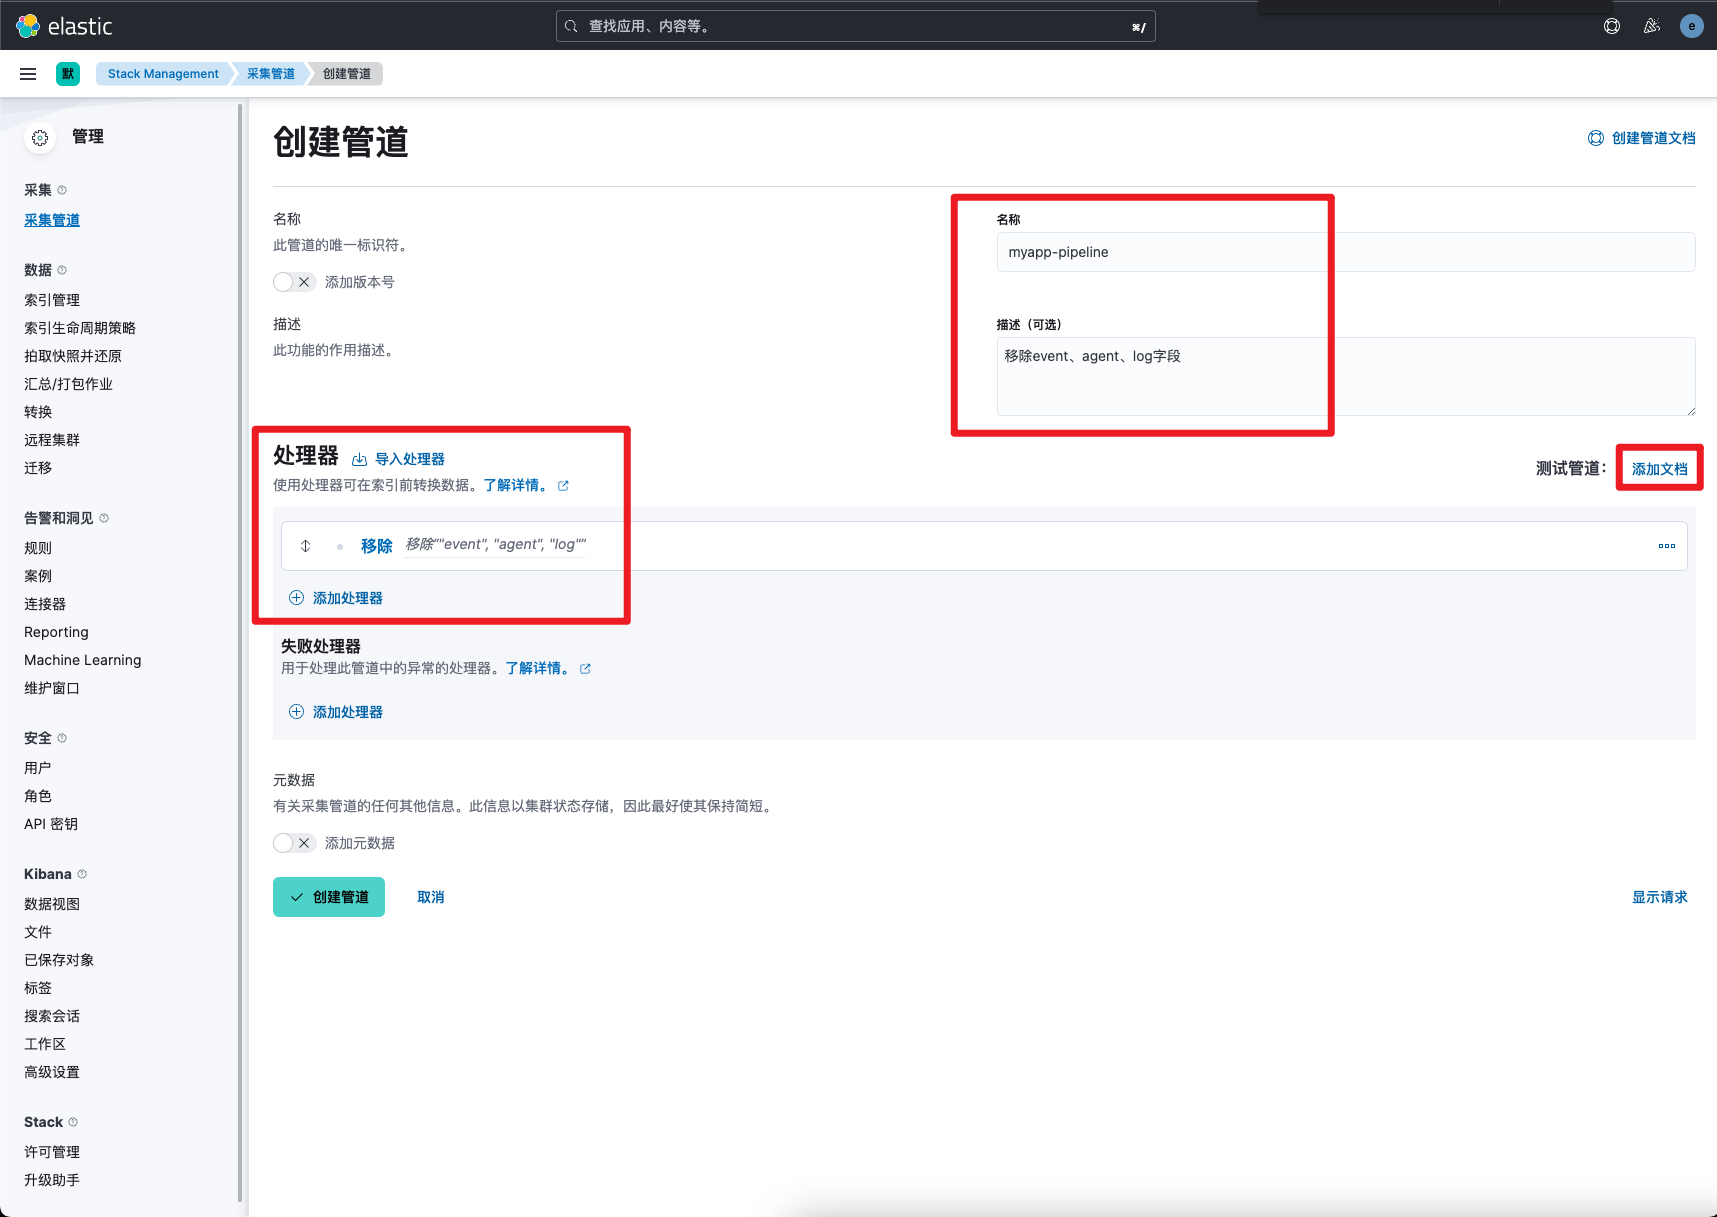
Task: Click the info icon beside 采集 heading
Action: coord(62,190)
